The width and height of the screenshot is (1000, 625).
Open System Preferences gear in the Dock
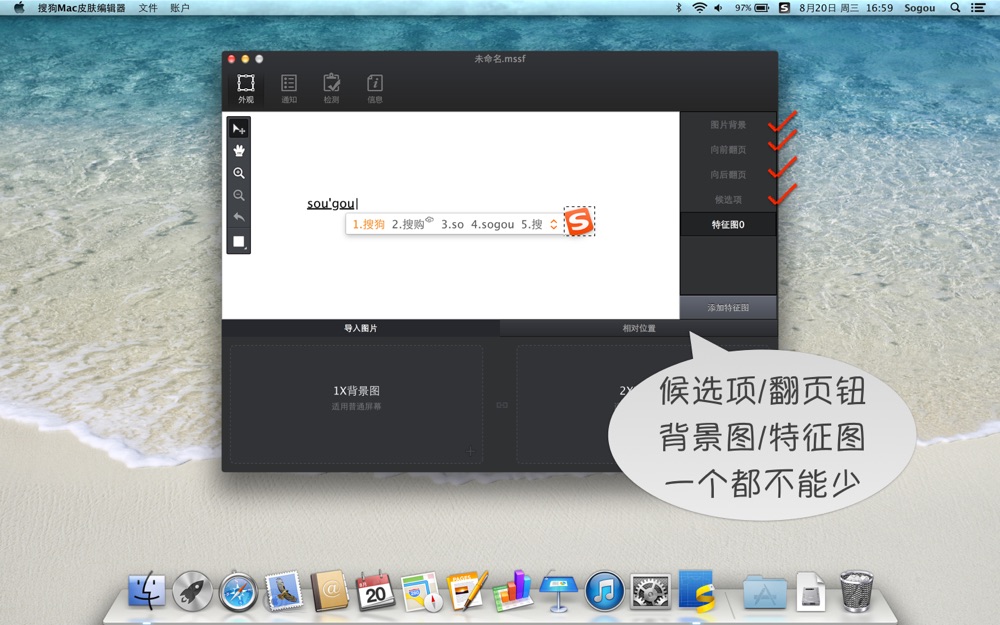(x=651, y=592)
